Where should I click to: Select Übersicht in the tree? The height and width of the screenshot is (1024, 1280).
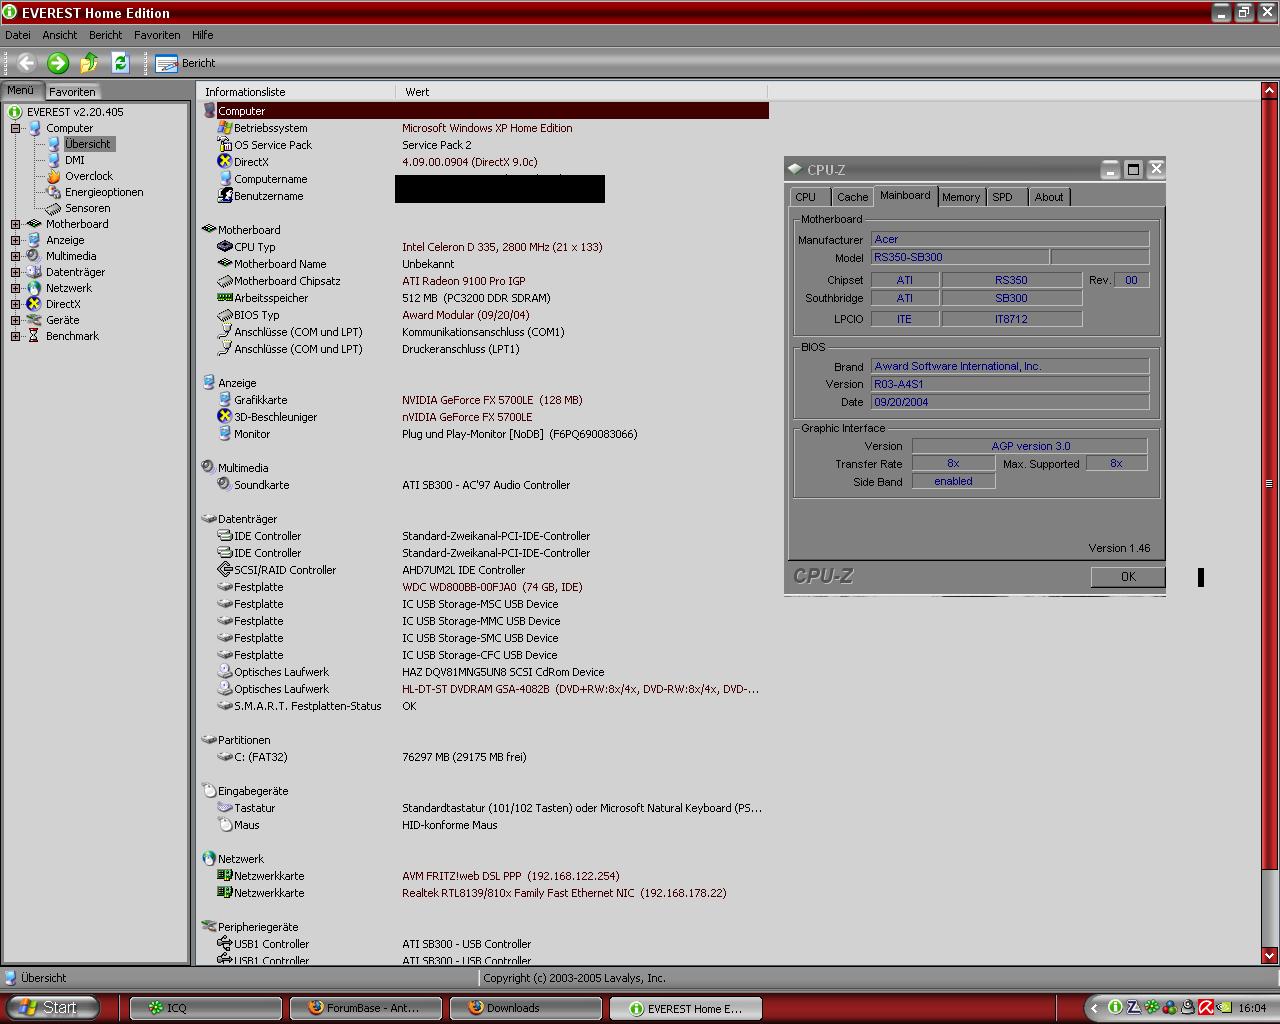click(x=88, y=144)
